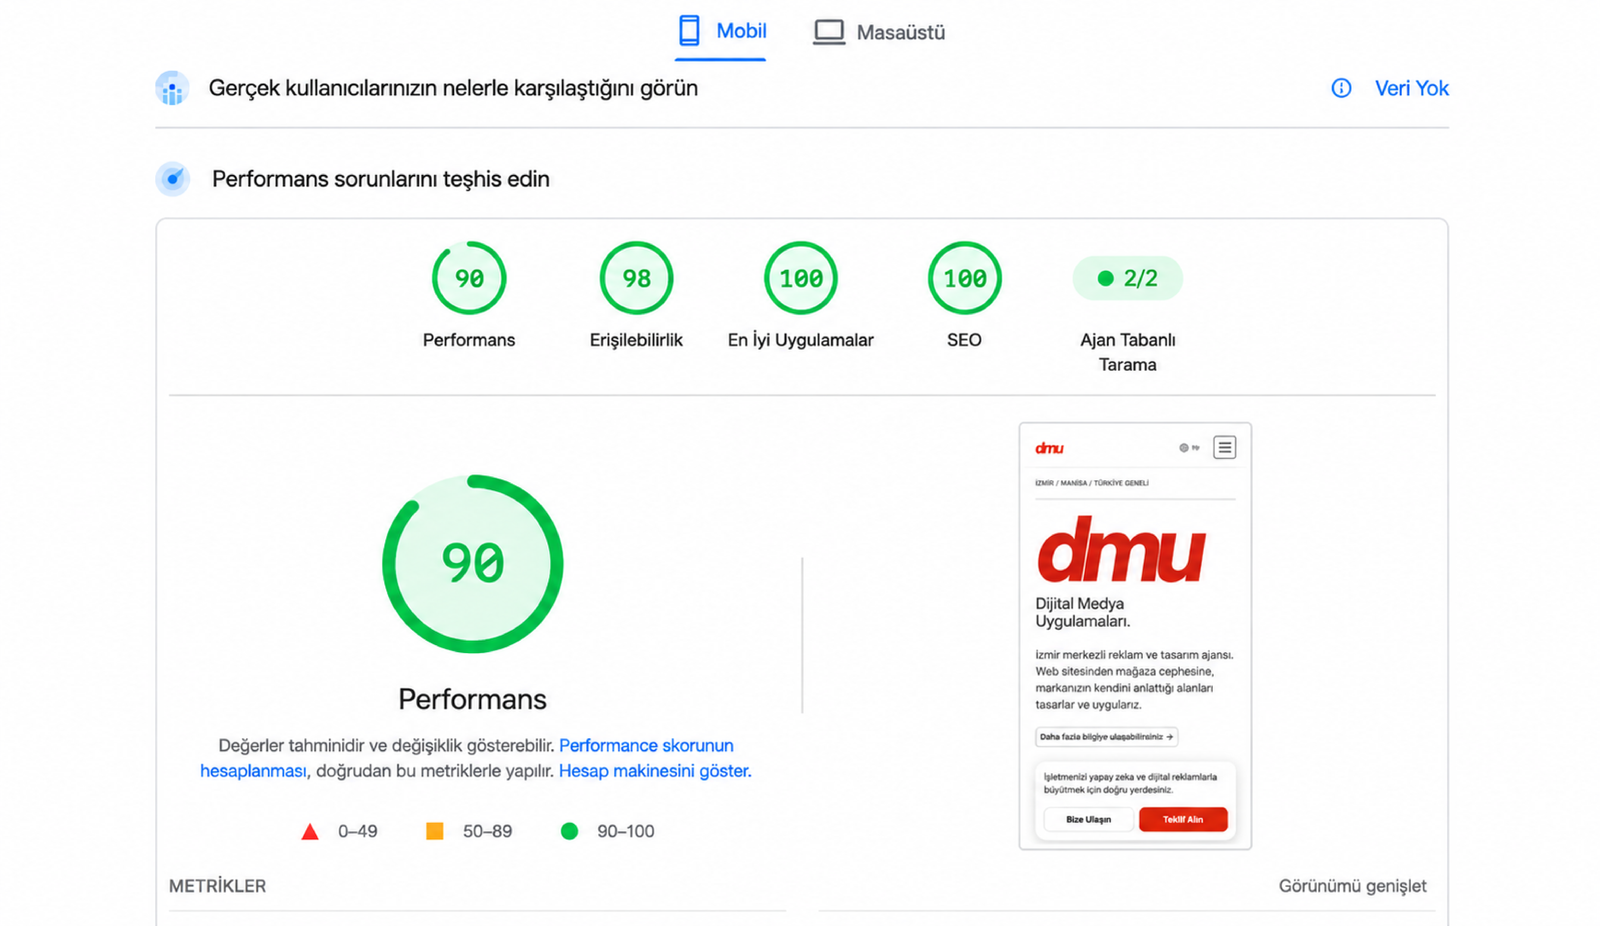This screenshot has width=1600, height=926.
Task: Open the Veri Yok link
Action: pos(1411,88)
